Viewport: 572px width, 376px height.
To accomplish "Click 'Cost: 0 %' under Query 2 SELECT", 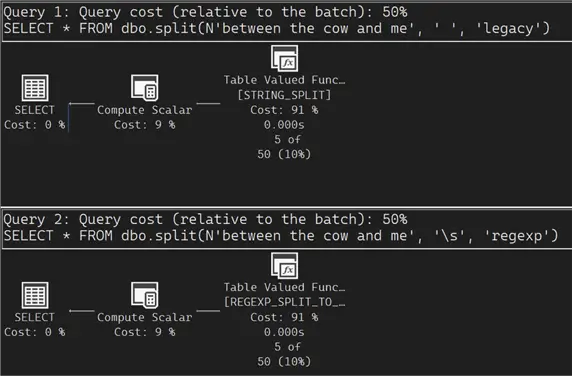I will click(x=35, y=332).
